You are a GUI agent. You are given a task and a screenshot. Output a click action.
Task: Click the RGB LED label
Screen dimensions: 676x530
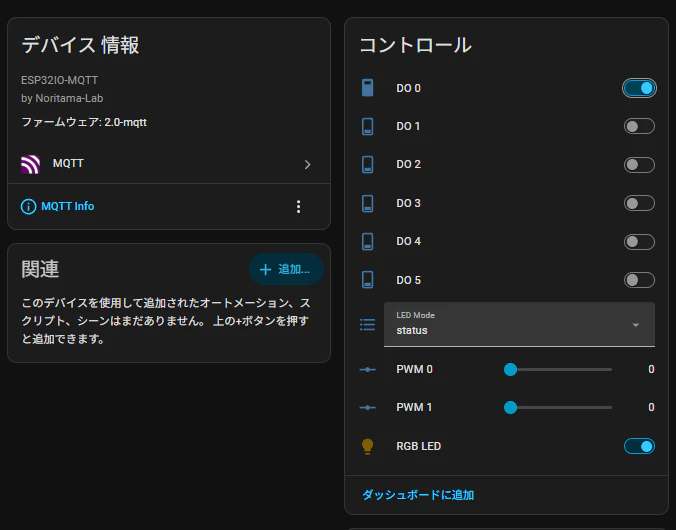coord(418,446)
